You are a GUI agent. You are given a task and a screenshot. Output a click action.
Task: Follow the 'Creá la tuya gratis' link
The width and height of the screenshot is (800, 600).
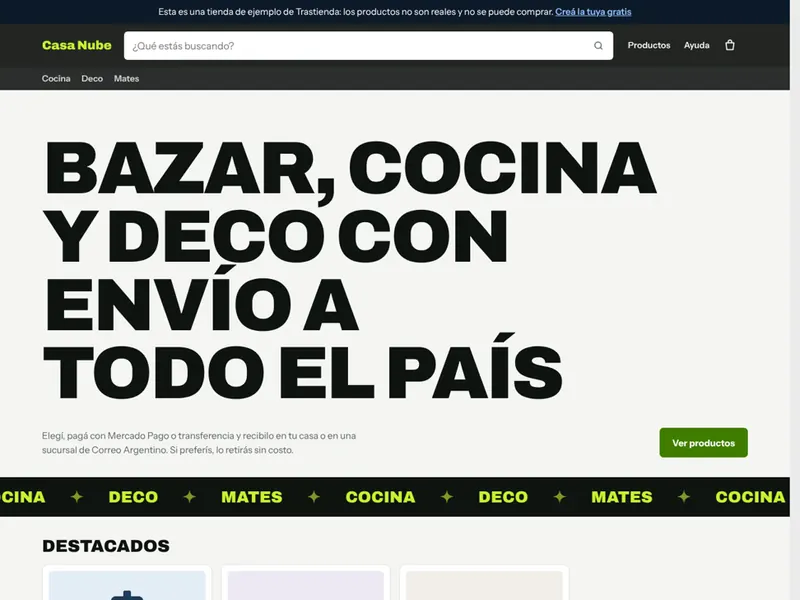[x=593, y=12]
